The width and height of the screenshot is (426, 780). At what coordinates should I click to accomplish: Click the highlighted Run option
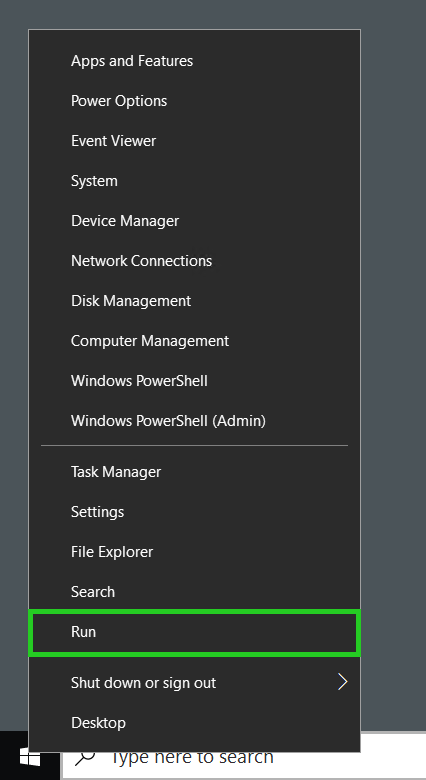[x=195, y=632]
